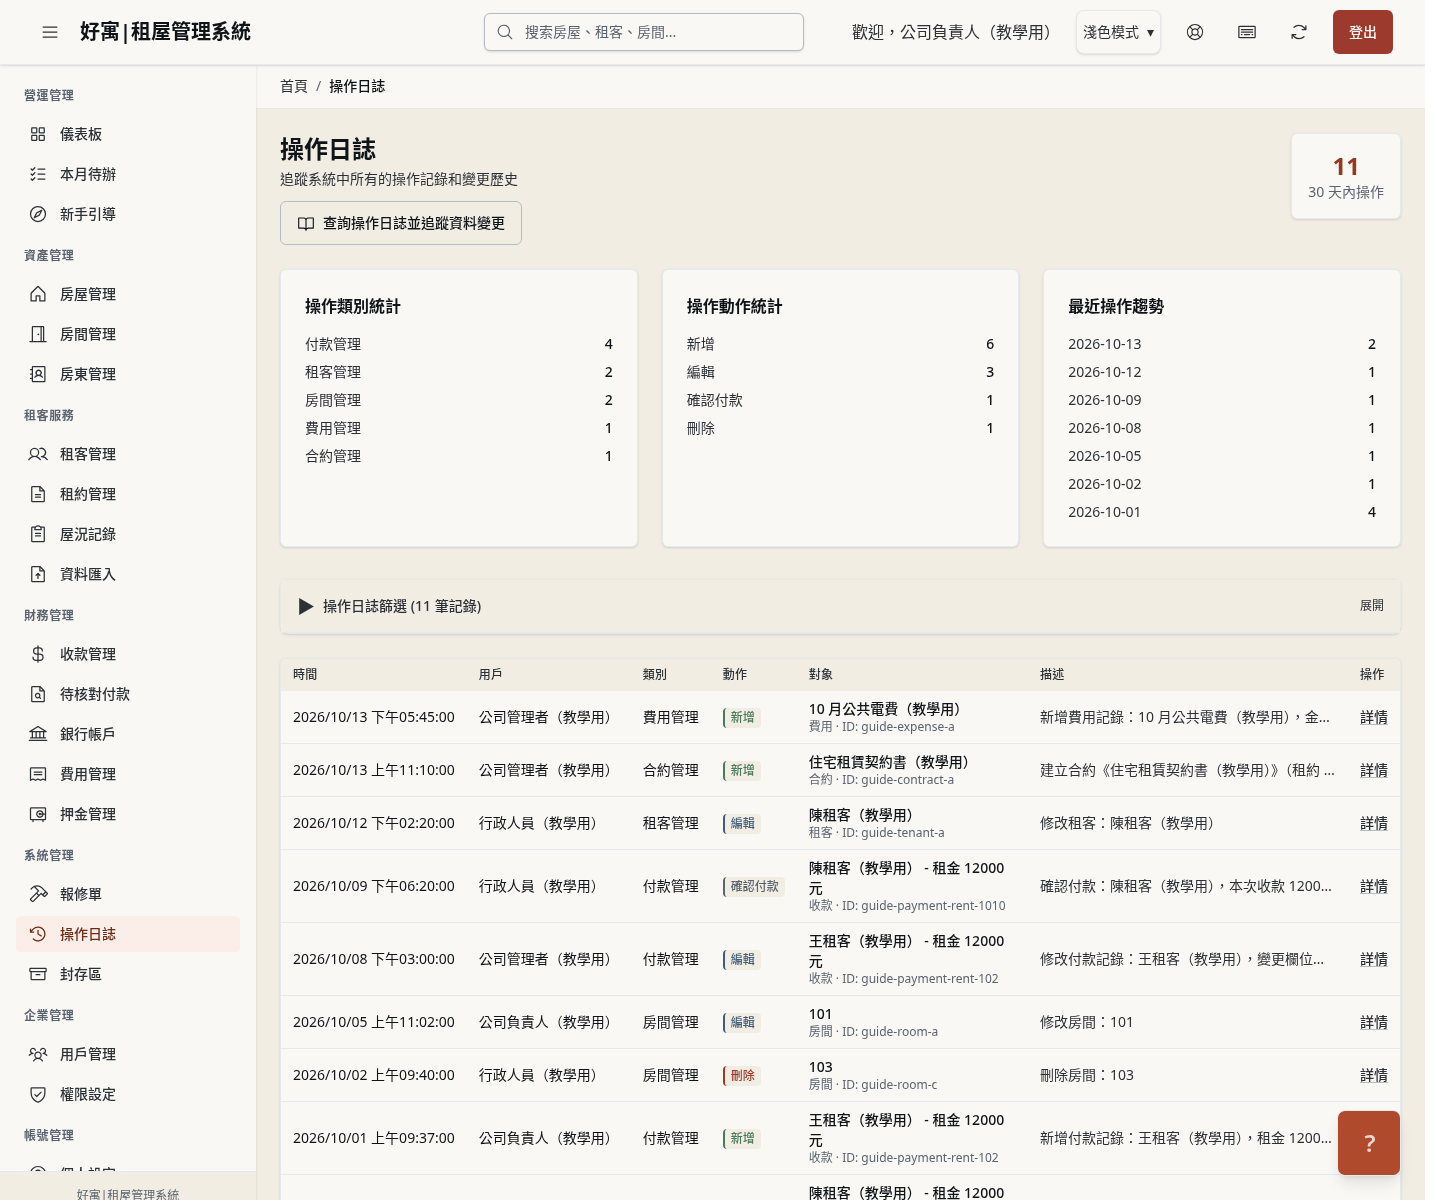Click the refresh icon in header

coord(1299,32)
